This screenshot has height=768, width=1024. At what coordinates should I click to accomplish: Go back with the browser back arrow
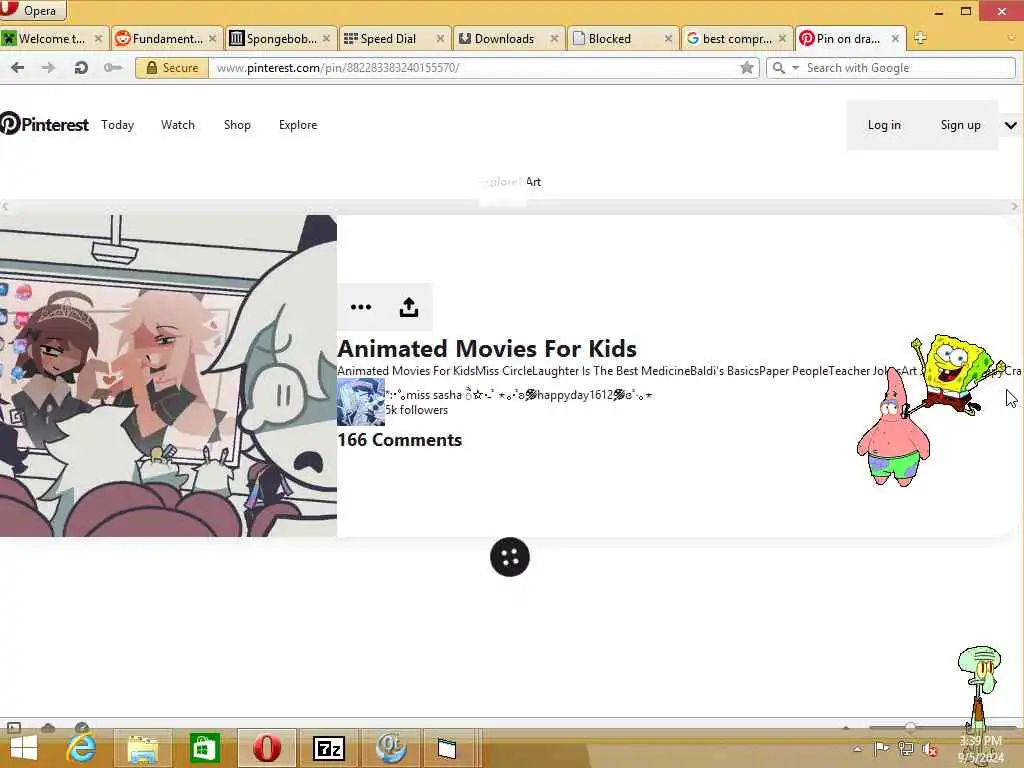(x=18, y=67)
